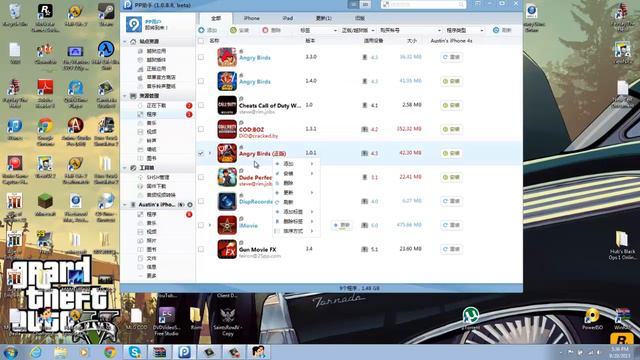Click the COD:BOZ app icon
Viewport: 640px width, 360px height.
[x=227, y=129]
